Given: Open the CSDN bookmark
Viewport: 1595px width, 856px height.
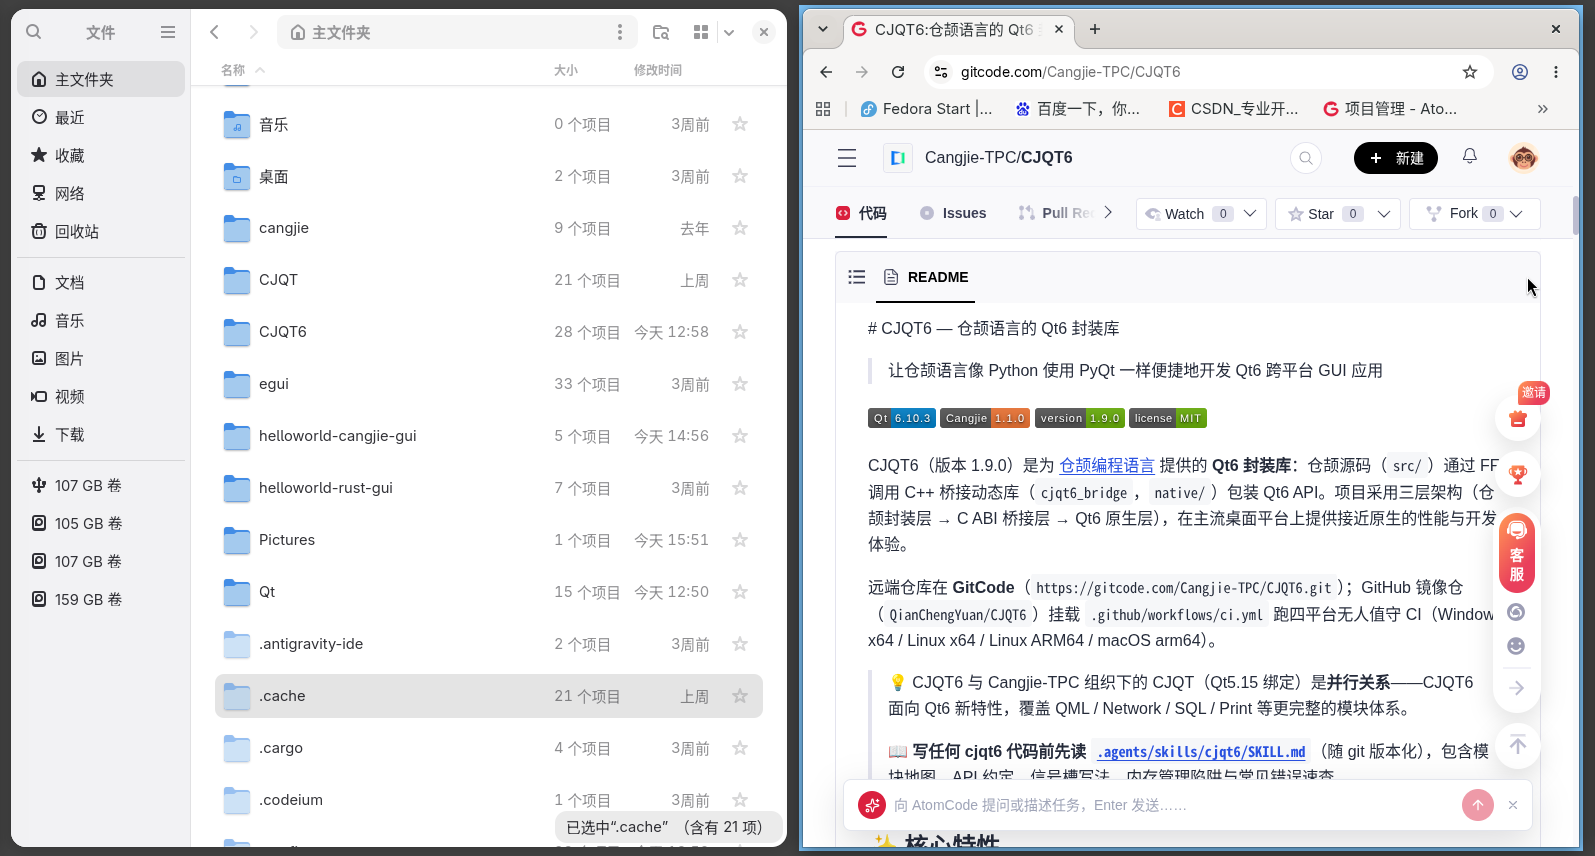Looking at the screenshot, I should (x=1233, y=109).
